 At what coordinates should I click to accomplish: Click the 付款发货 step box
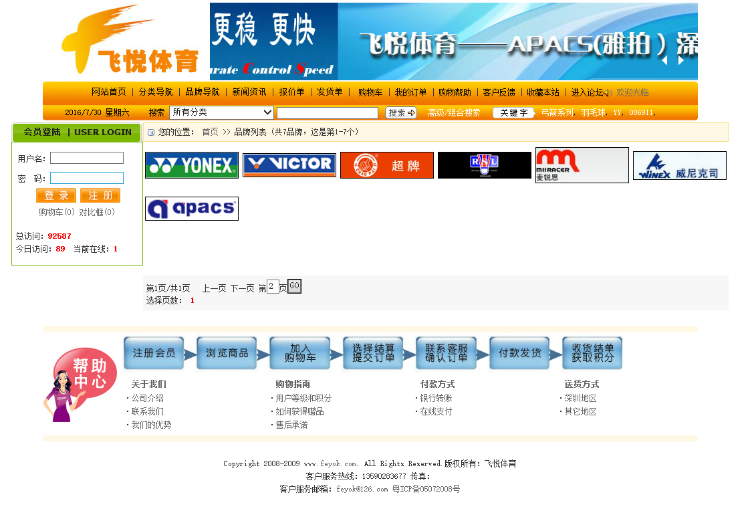[519, 353]
